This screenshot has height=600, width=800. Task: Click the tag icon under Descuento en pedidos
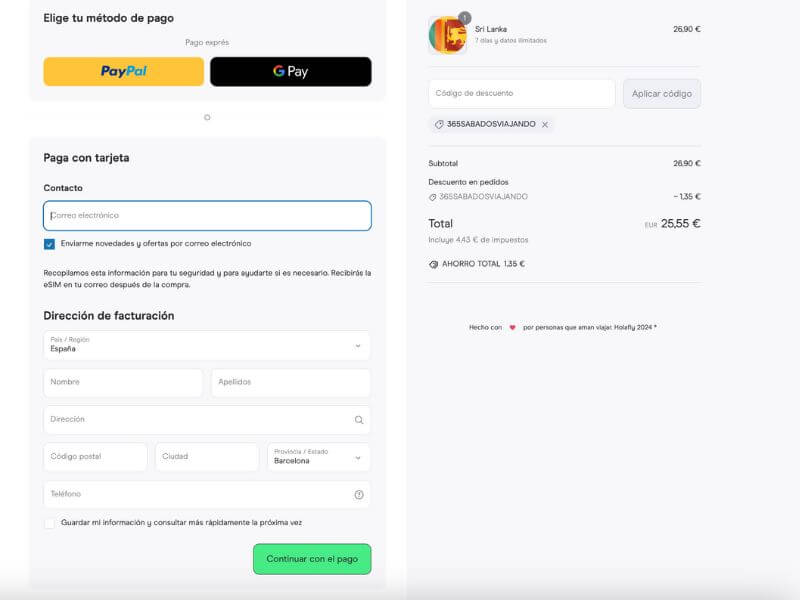click(x=432, y=197)
